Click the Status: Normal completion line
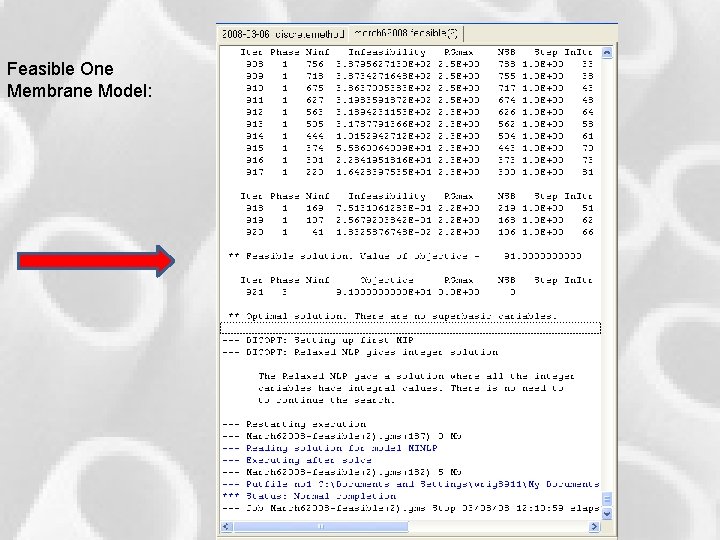Screen dimensions: 720x540 (x=309, y=496)
